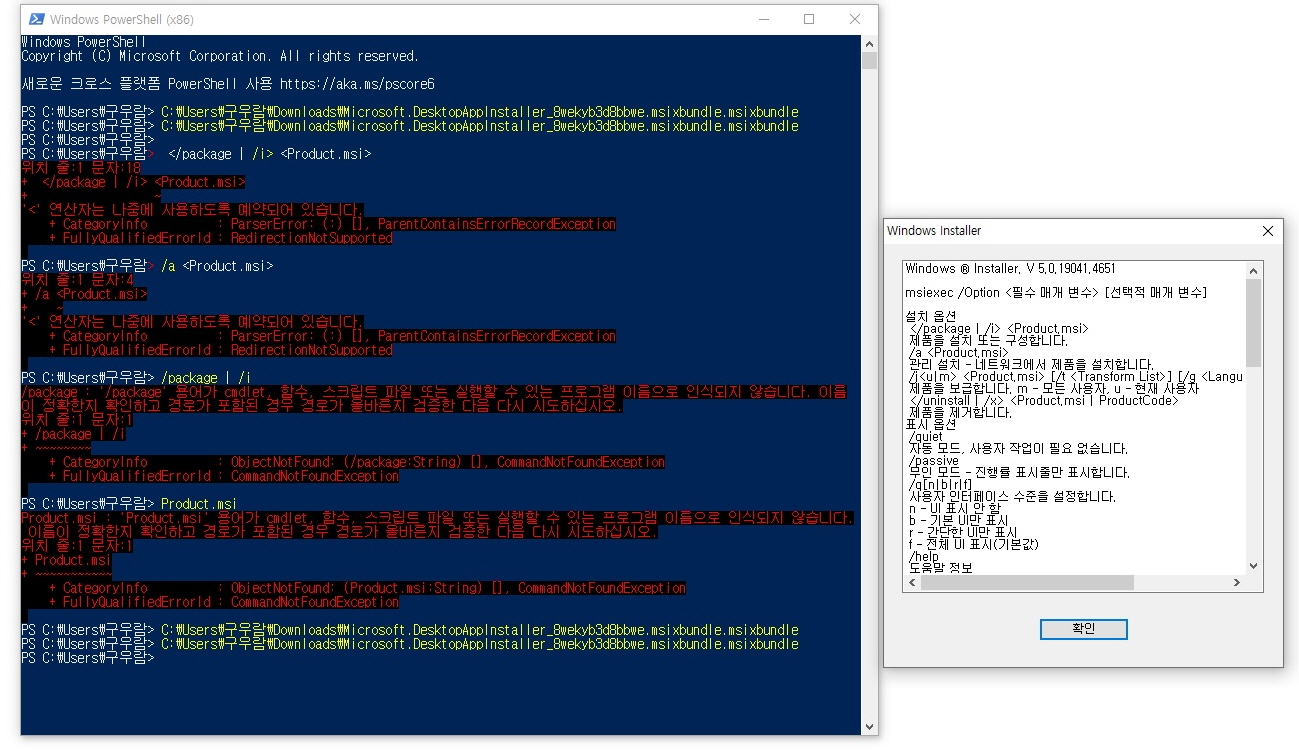The image size is (1299, 750).
Task: Click the '</uninstall | /x>' line in Installer help
Action: coord(1044,400)
